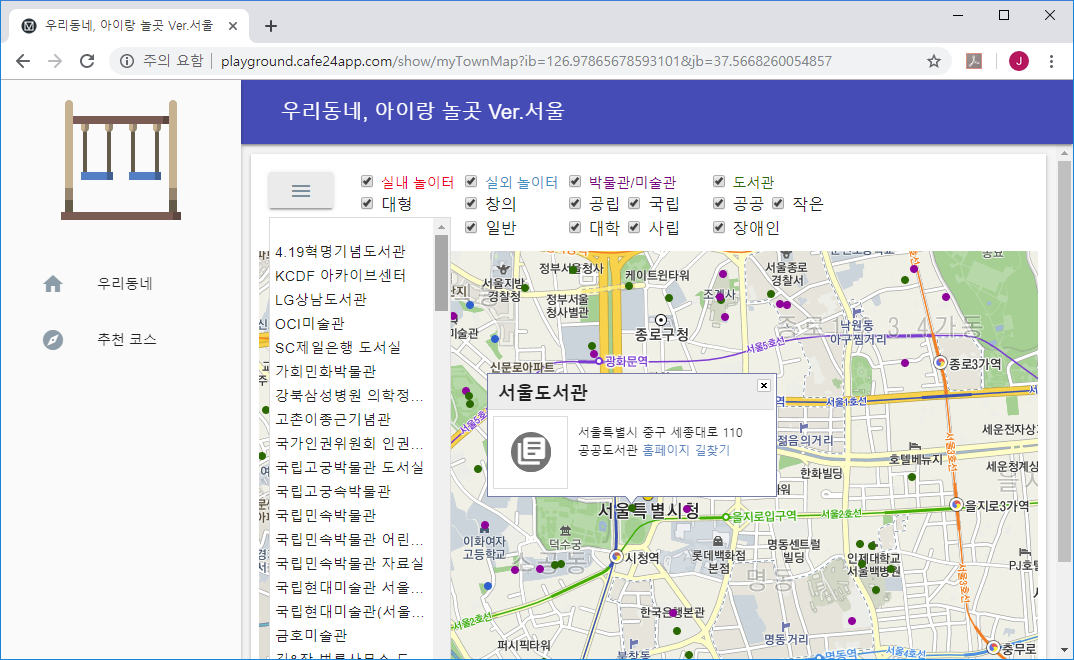The width and height of the screenshot is (1074, 660).
Task: Select LG상남도서관 in the list
Action: pyautogui.click(x=321, y=300)
